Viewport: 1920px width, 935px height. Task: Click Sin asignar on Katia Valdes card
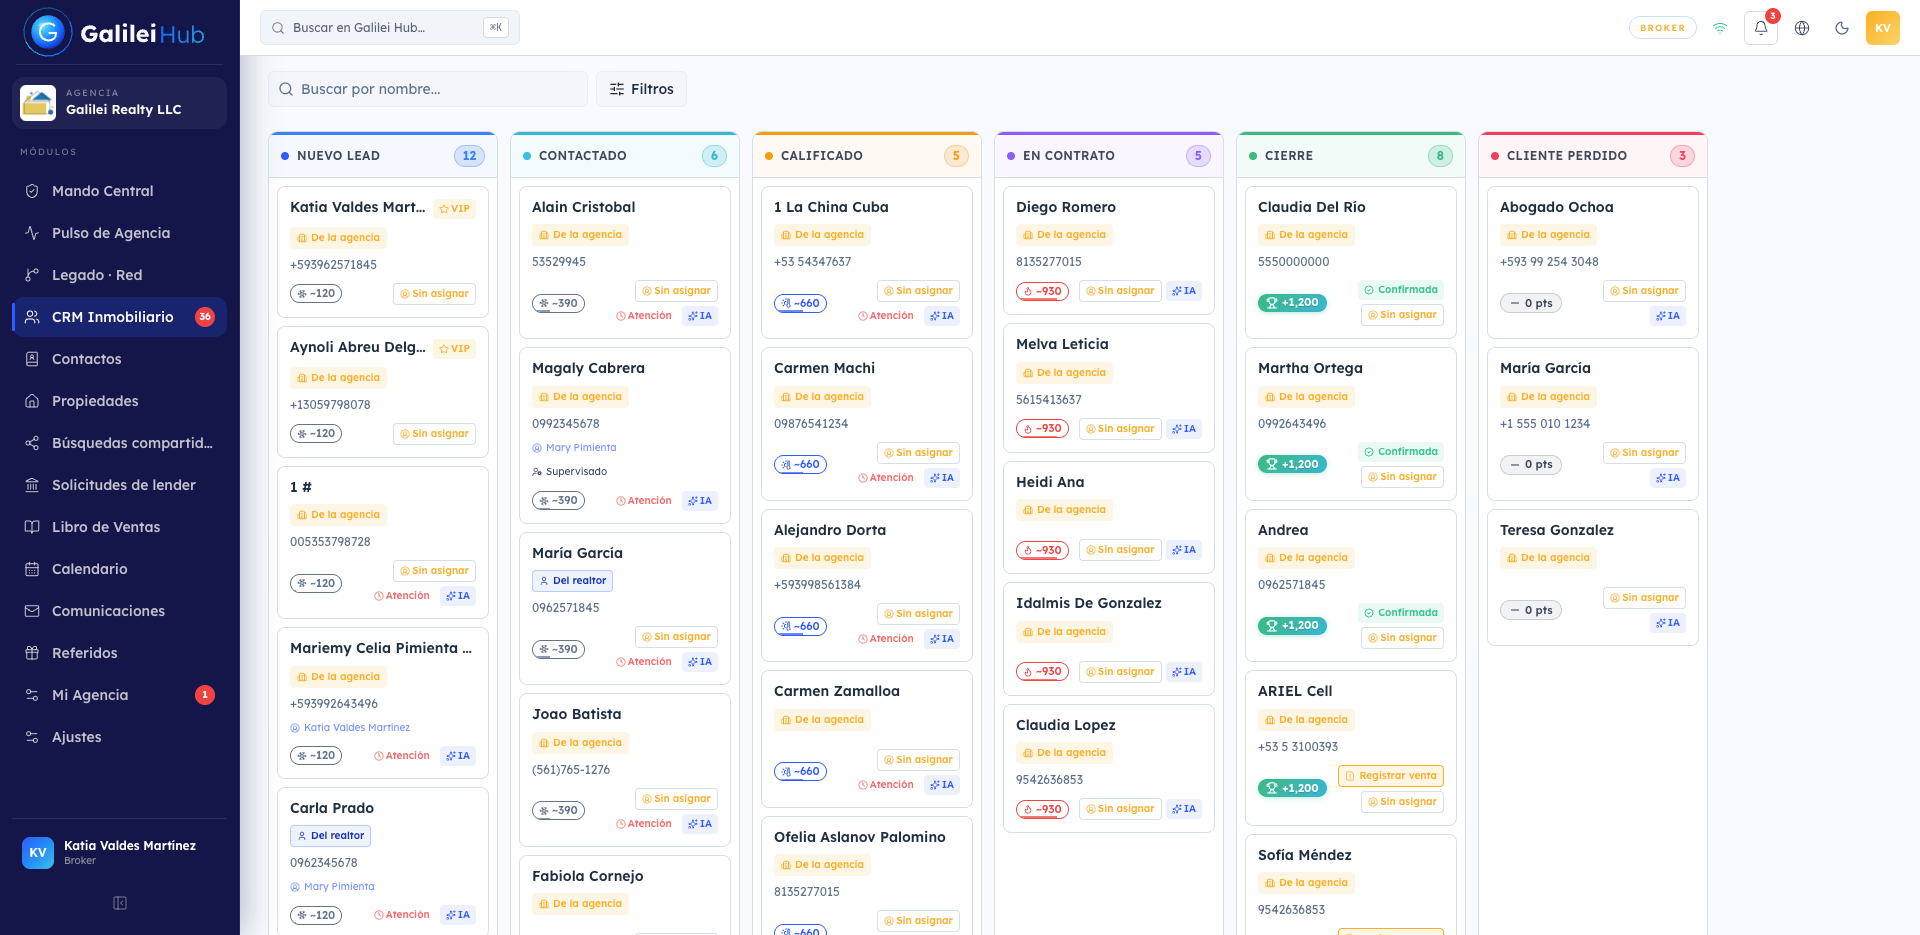pyautogui.click(x=435, y=294)
